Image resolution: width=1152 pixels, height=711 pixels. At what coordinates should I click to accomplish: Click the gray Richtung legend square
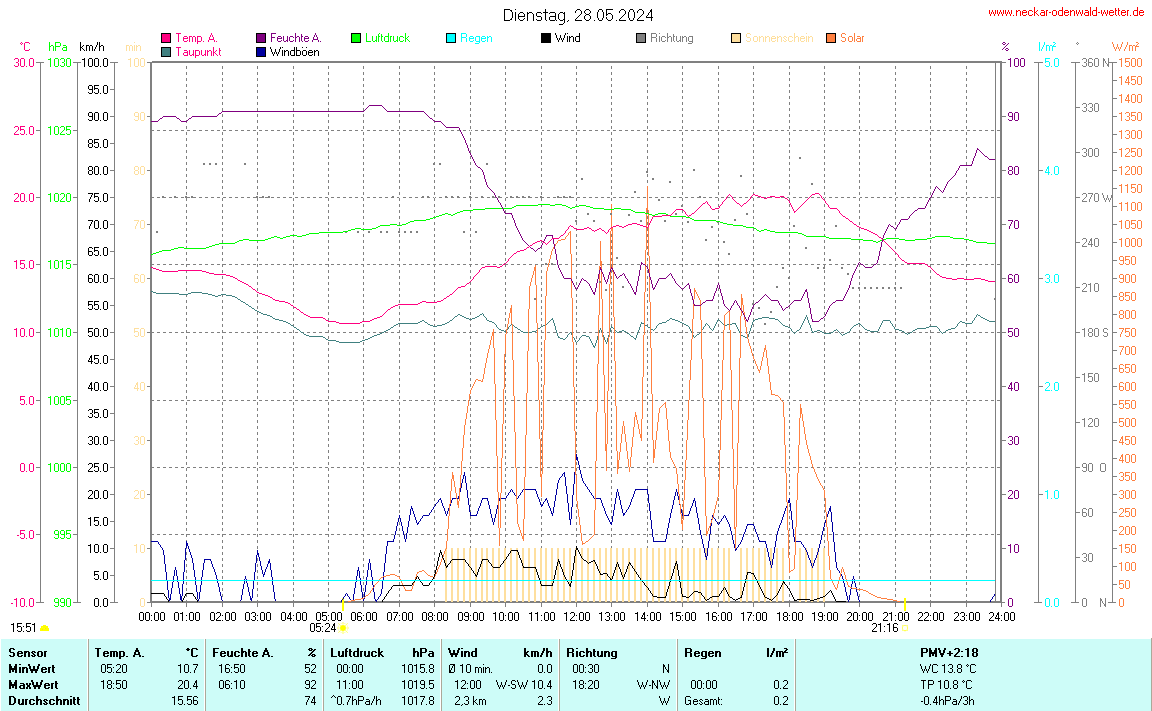[x=641, y=38]
